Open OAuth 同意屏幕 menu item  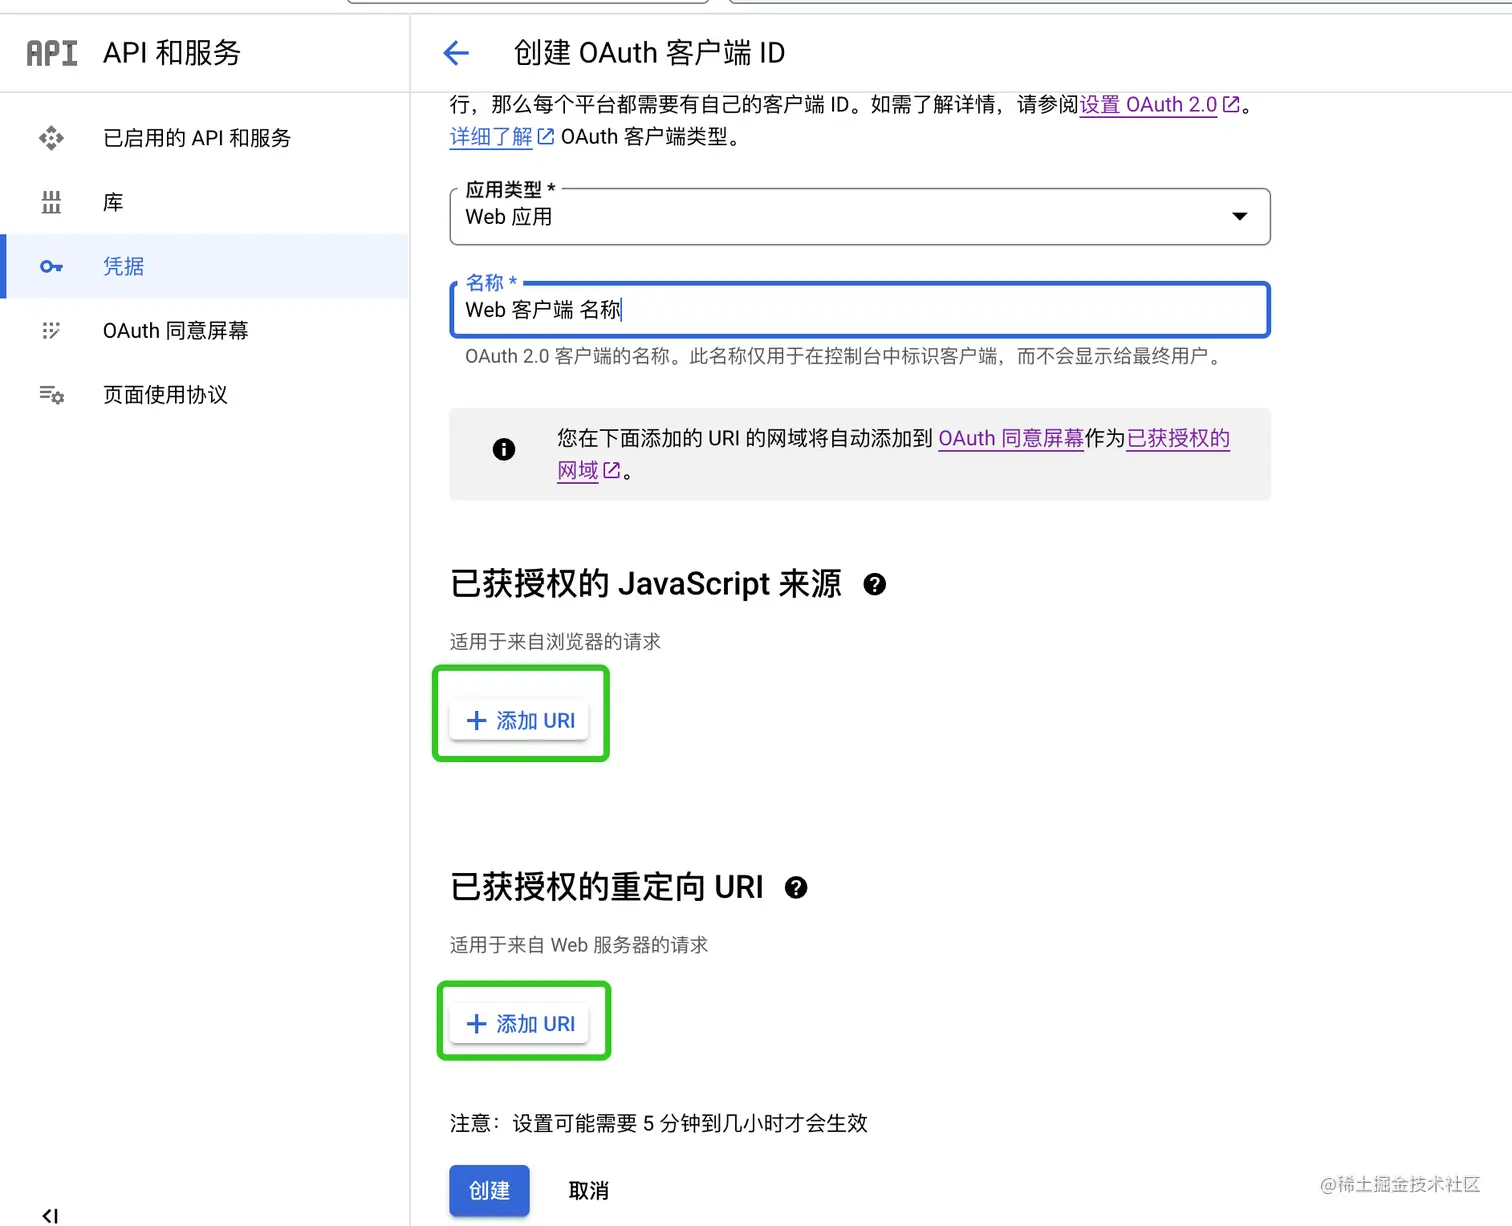205,330
